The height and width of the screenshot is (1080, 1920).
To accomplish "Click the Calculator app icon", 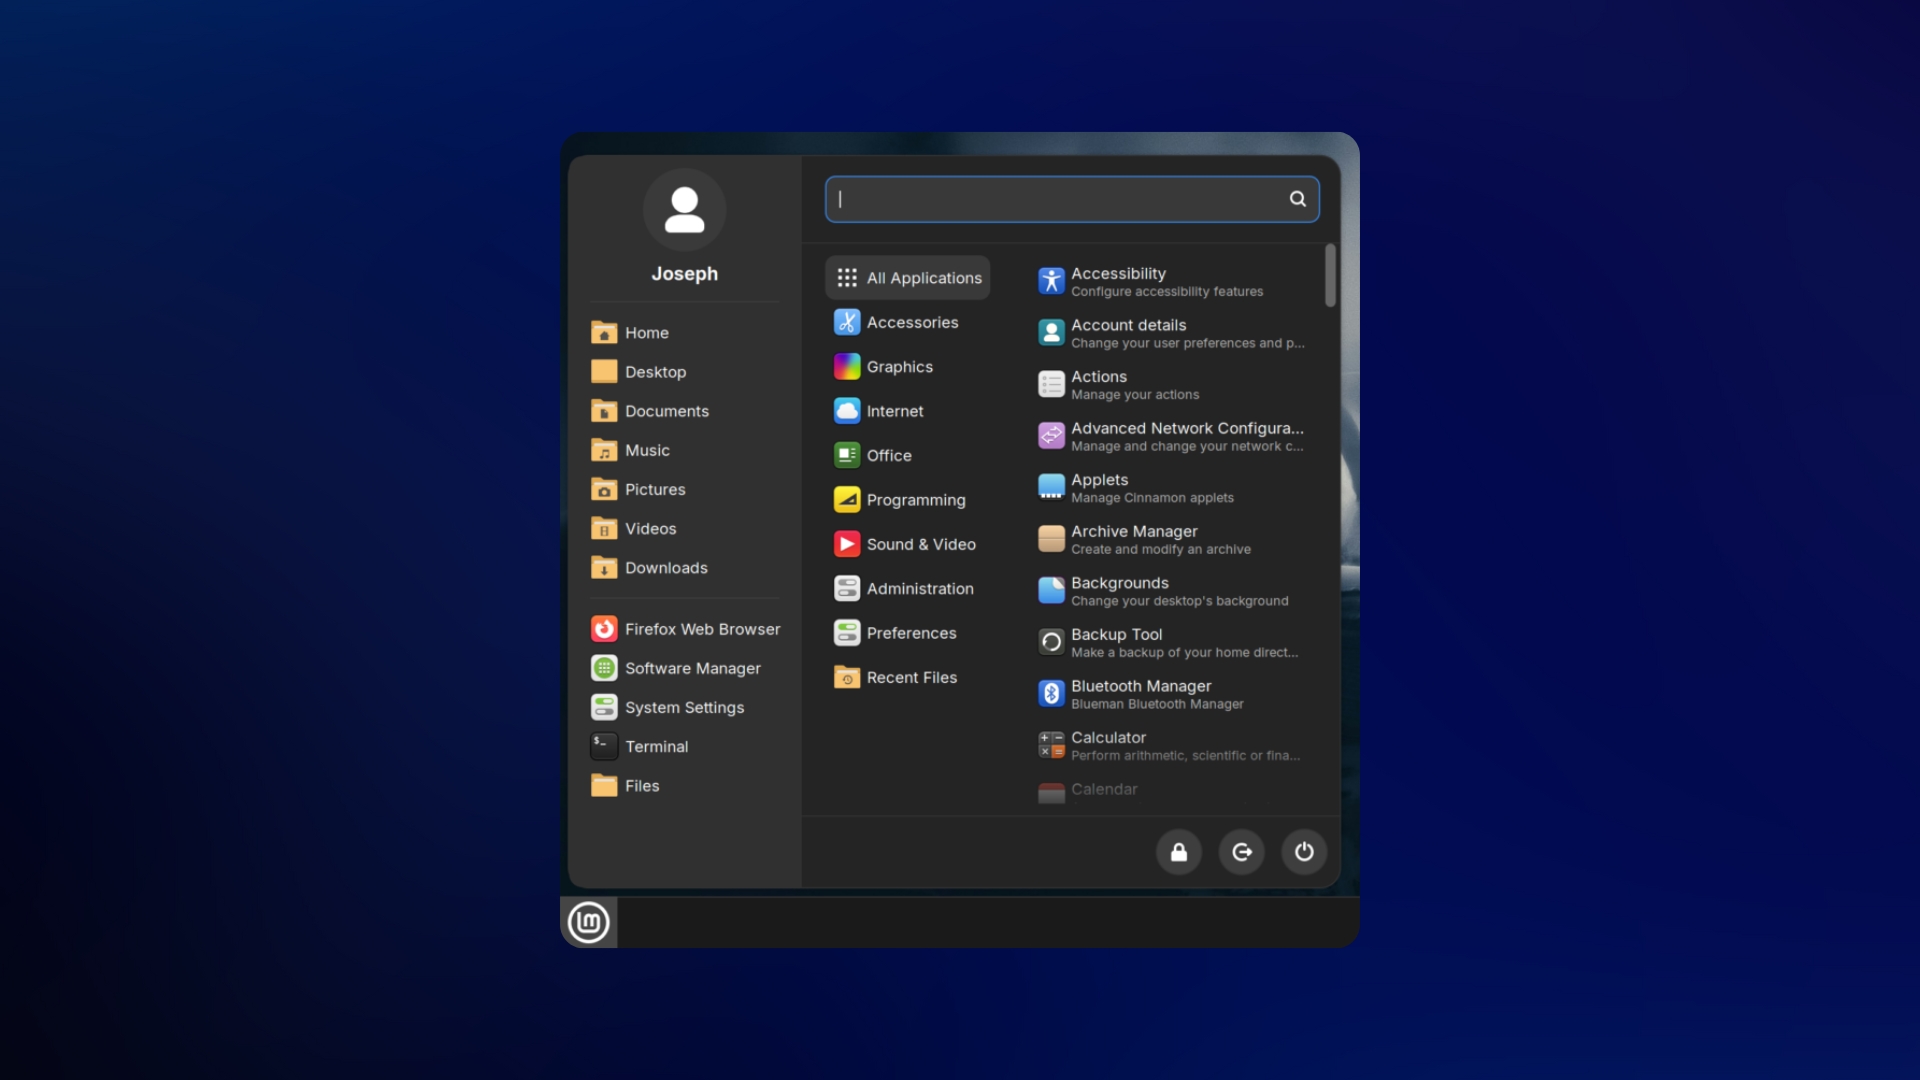I will point(1051,745).
